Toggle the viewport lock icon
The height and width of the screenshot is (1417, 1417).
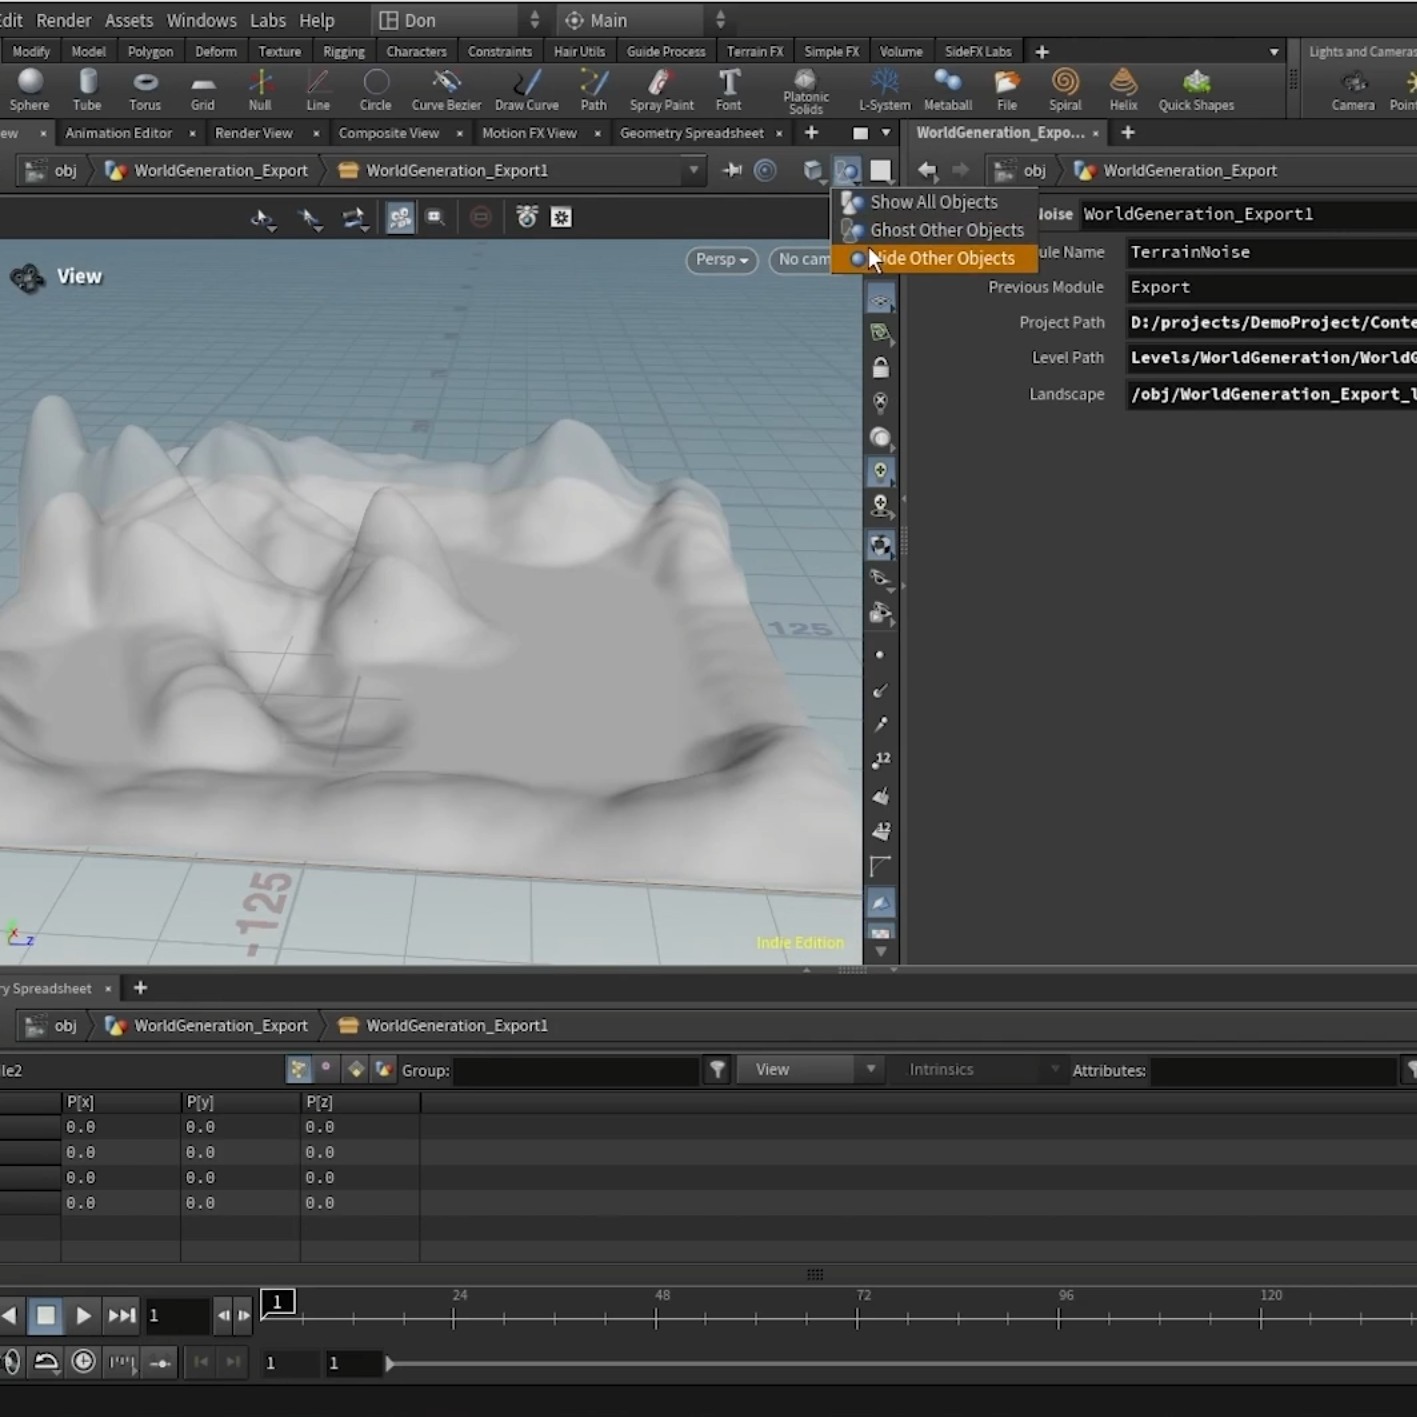click(x=880, y=368)
